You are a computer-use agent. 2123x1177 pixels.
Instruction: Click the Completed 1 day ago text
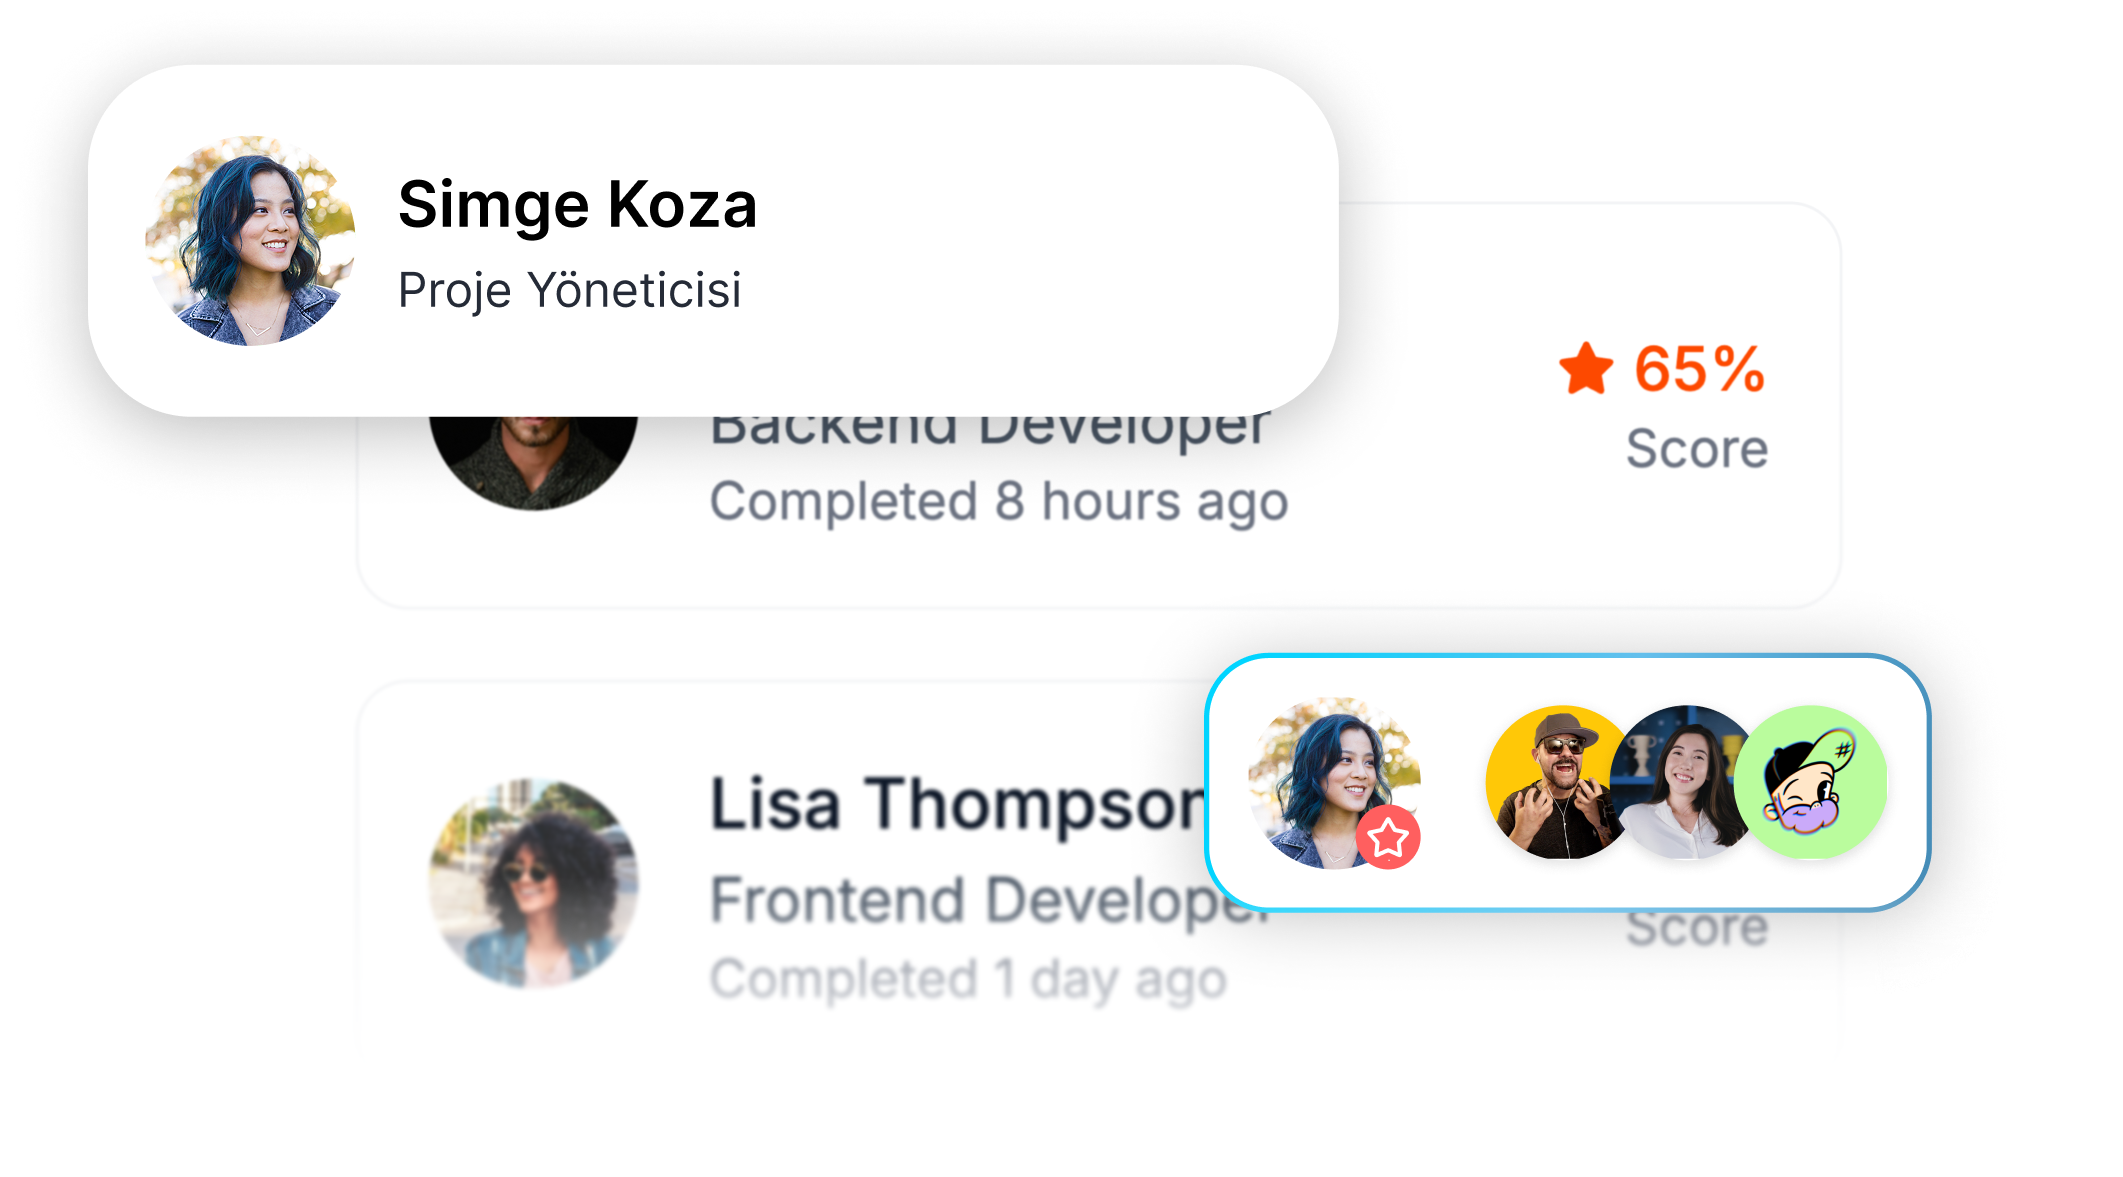pyautogui.click(x=967, y=979)
